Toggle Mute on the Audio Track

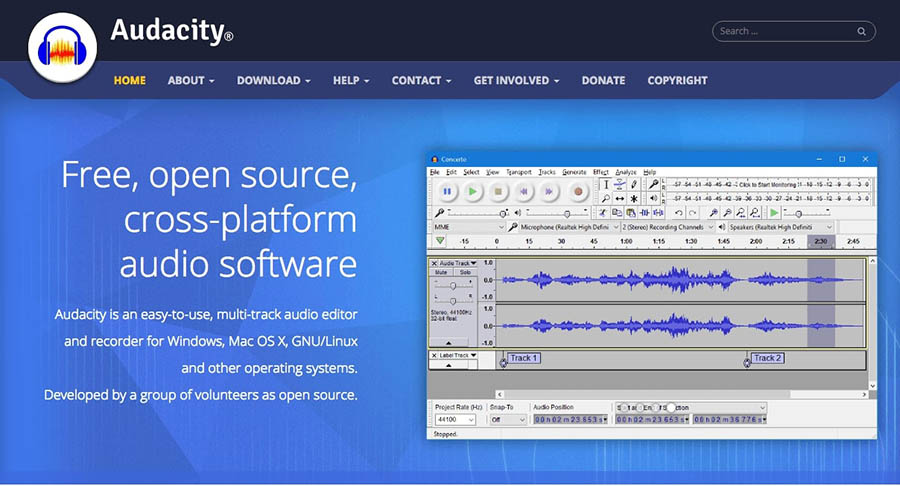(441, 273)
